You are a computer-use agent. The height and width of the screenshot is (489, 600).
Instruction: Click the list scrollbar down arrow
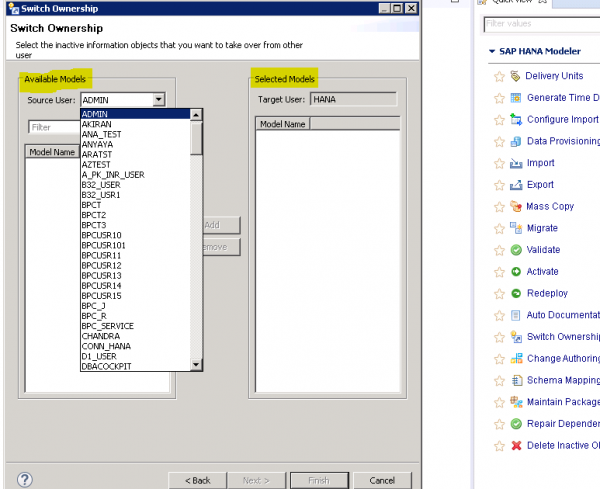(x=196, y=364)
